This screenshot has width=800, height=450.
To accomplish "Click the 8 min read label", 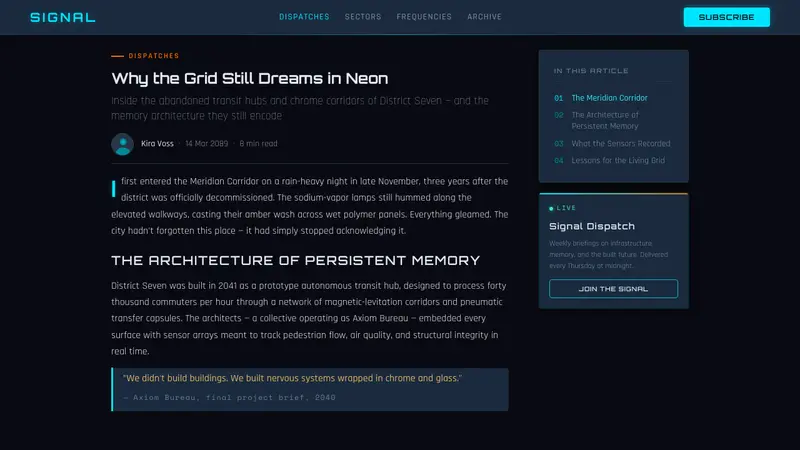I will 258,144.
